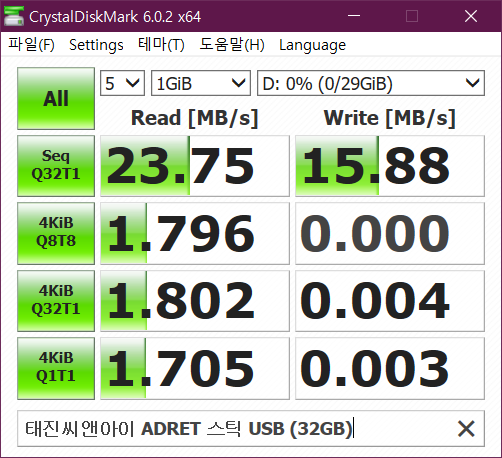This screenshot has width=502, height=458.
Task: Click the 4KiB Q32T1 write value 0.004
Action: [390, 301]
